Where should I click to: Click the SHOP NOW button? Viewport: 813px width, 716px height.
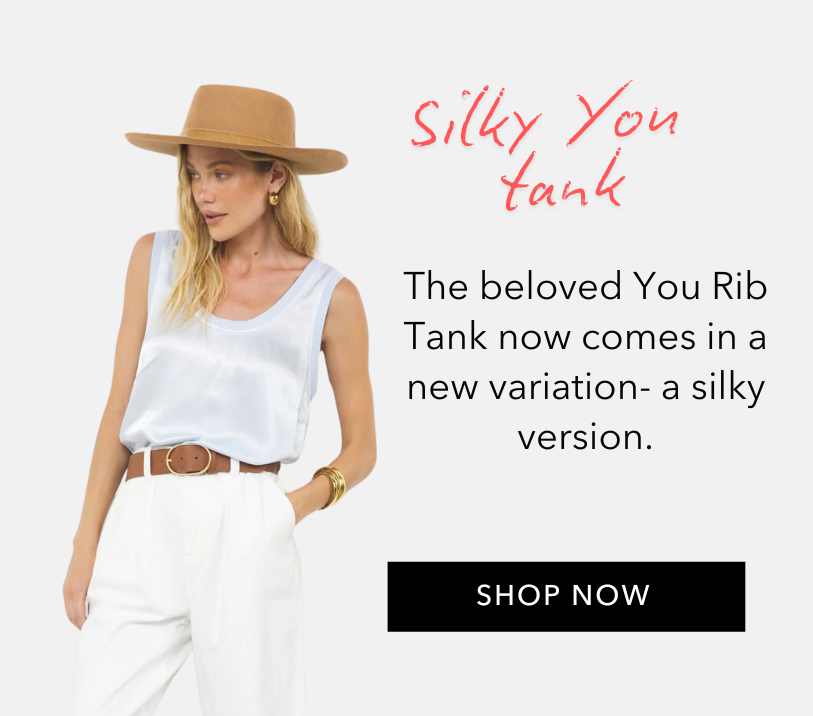tap(566, 596)
